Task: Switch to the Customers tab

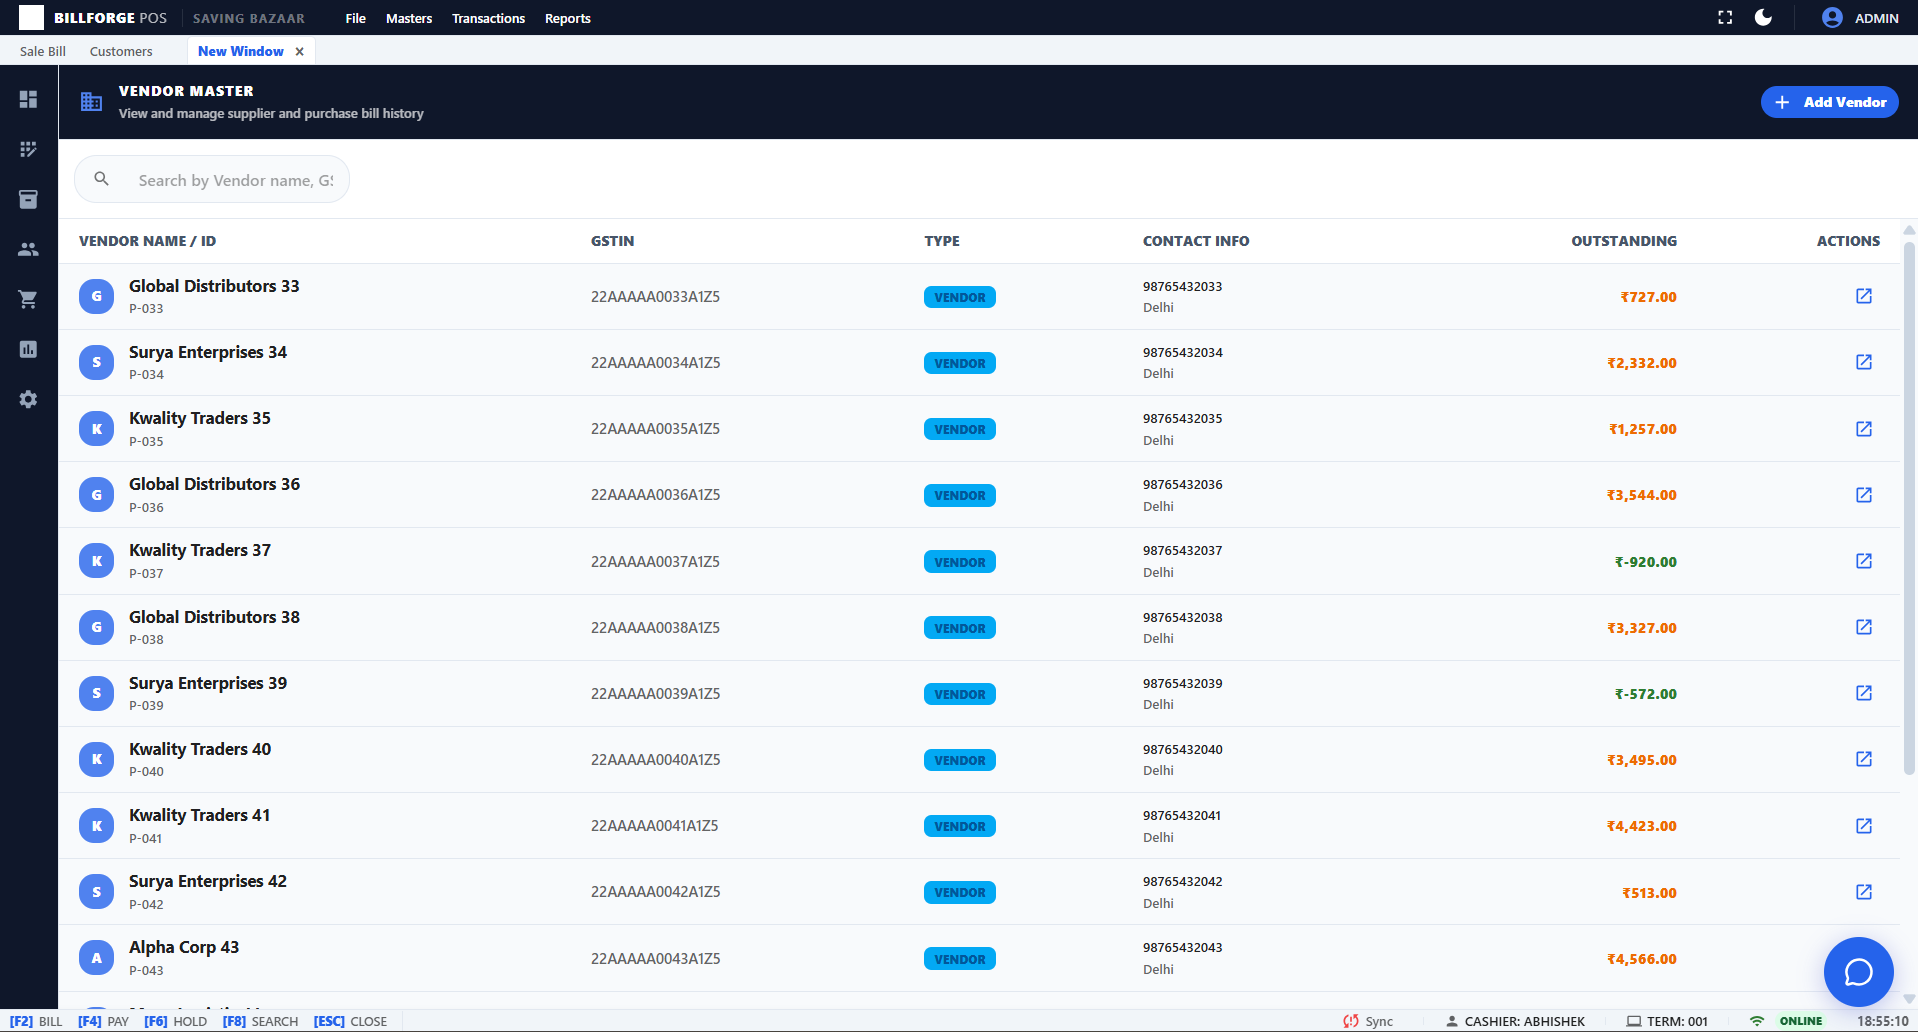Action: 121,51
